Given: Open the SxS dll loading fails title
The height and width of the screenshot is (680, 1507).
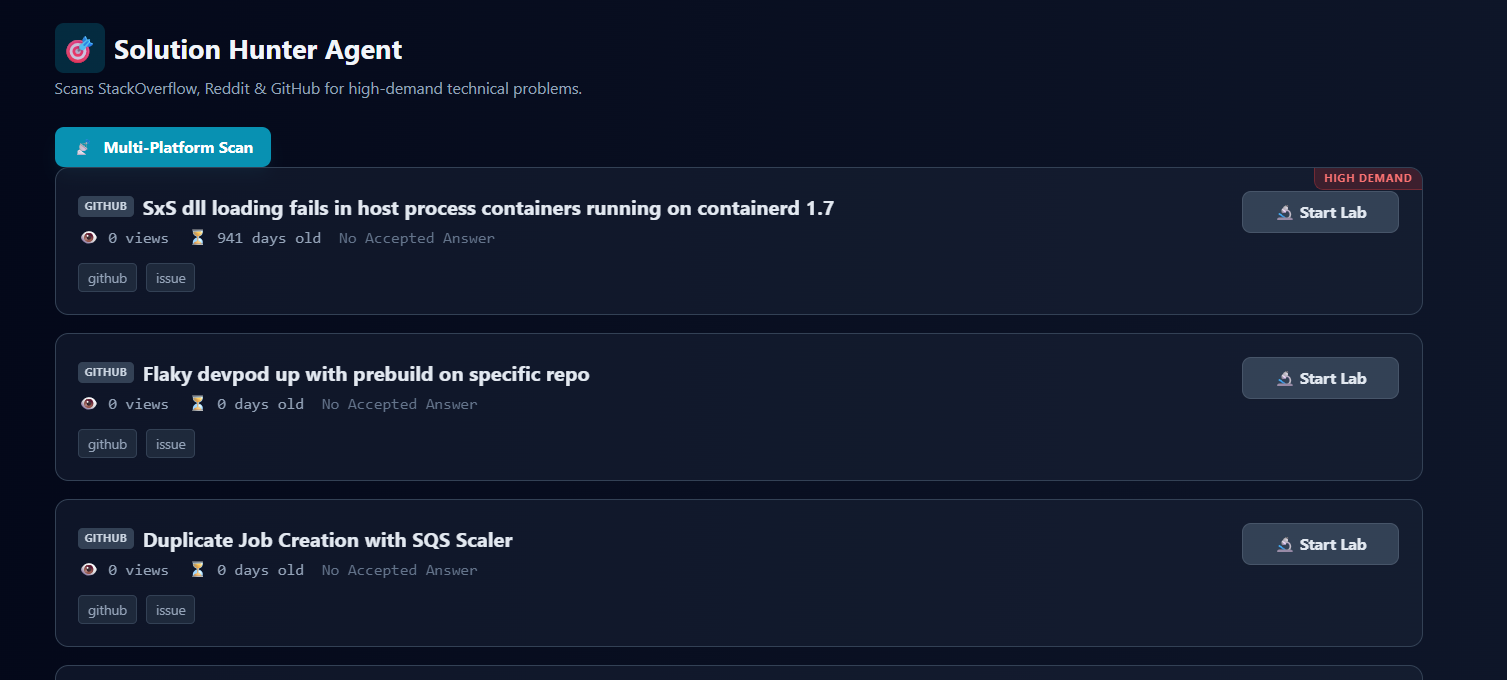Looking at the screenshot, I should pyautogui.click(x=488, y=209).
